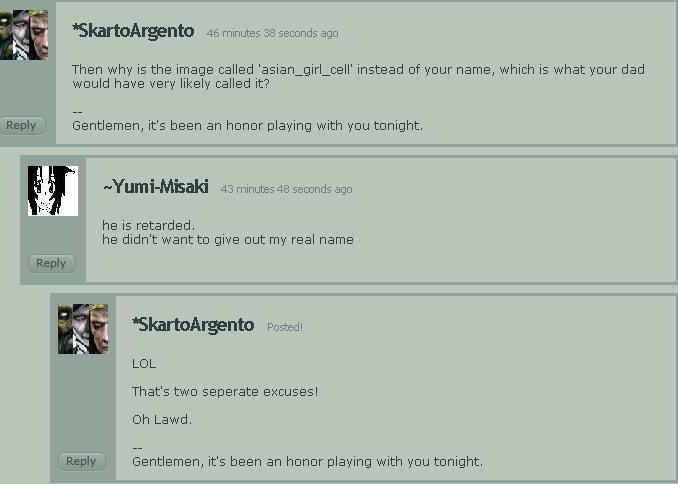Open Yumi-Misaki's black-and-white avatar
The width and height of the screenshot is (678, 484).
pos(53,191)
